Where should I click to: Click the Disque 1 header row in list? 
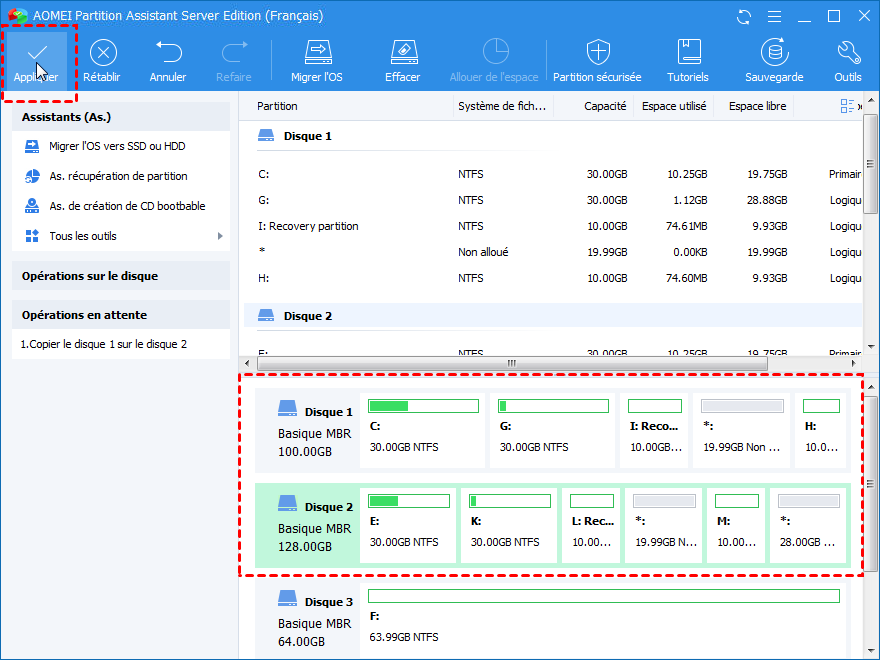pyautogui.click(x=553, y=136)
